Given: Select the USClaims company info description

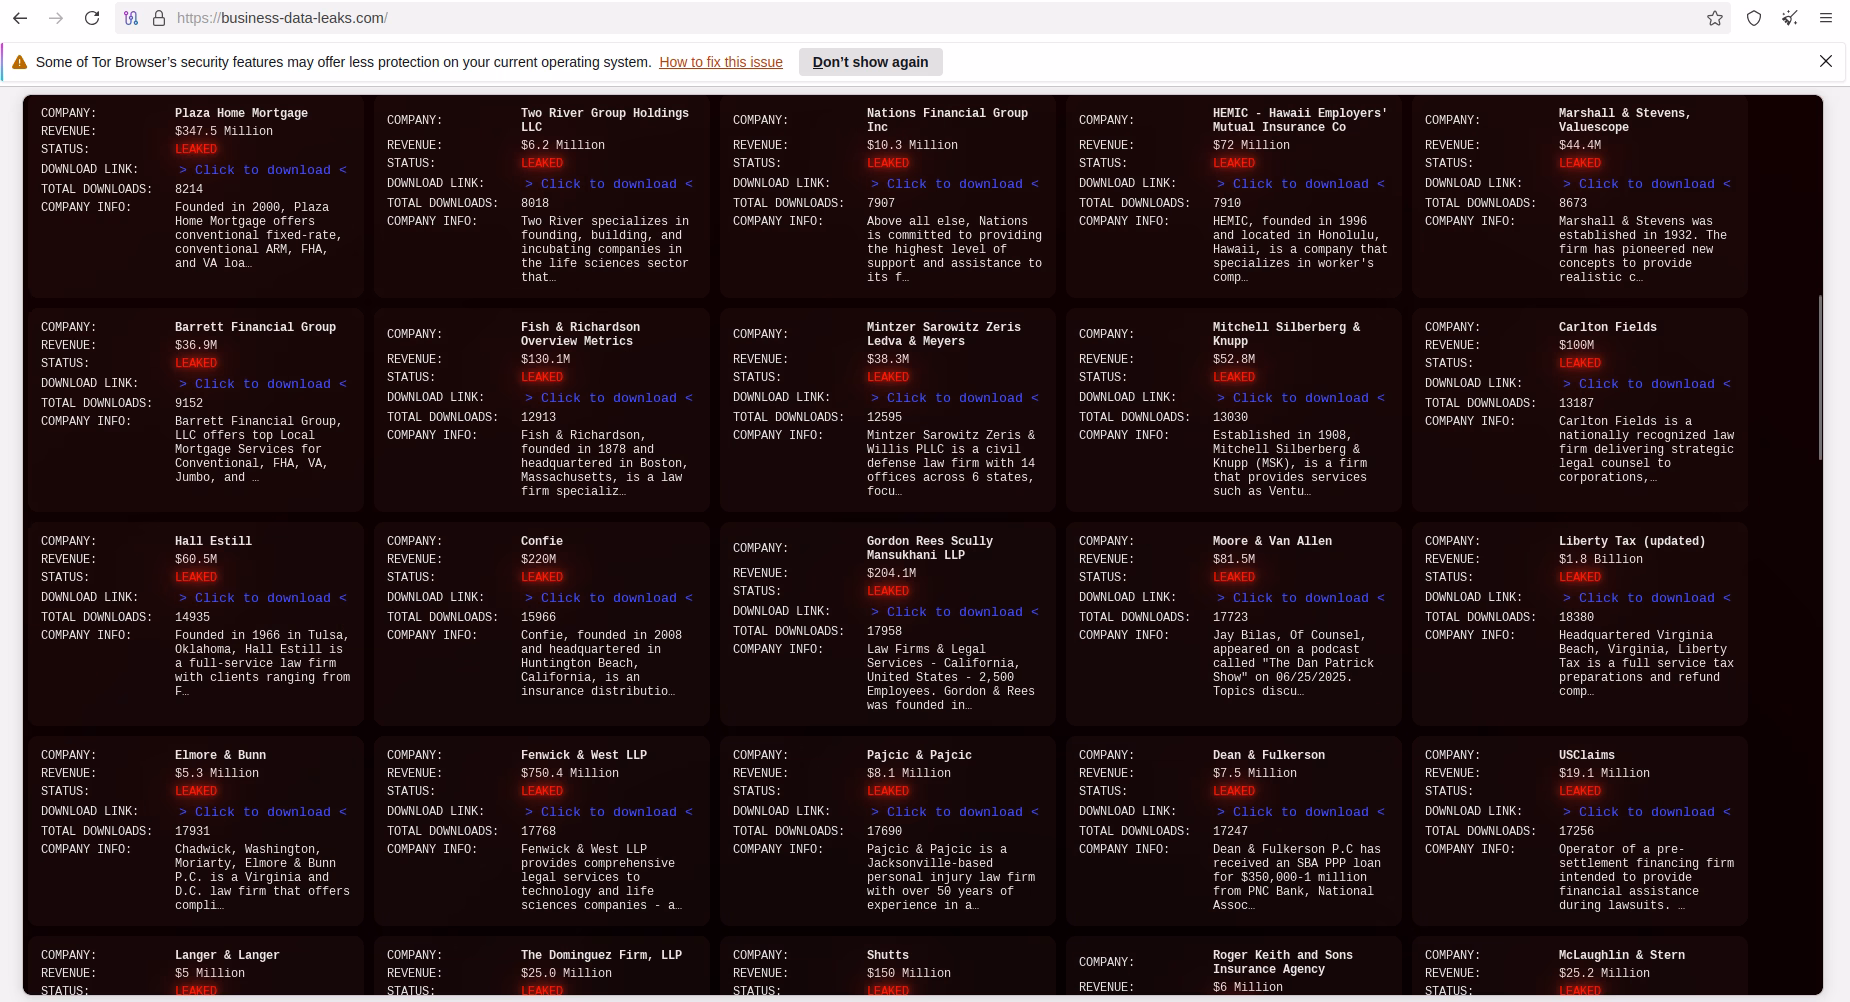Looking at the screenshot, I should 1647,877.
